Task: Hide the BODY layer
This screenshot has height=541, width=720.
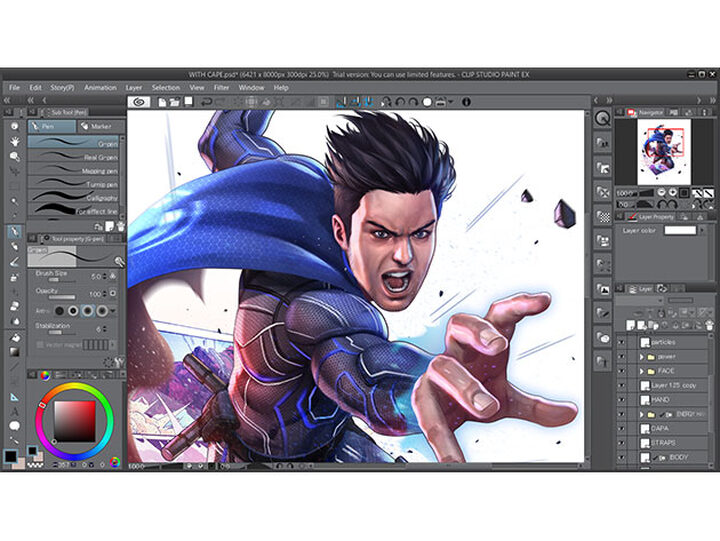Action: tap(621, 457)
